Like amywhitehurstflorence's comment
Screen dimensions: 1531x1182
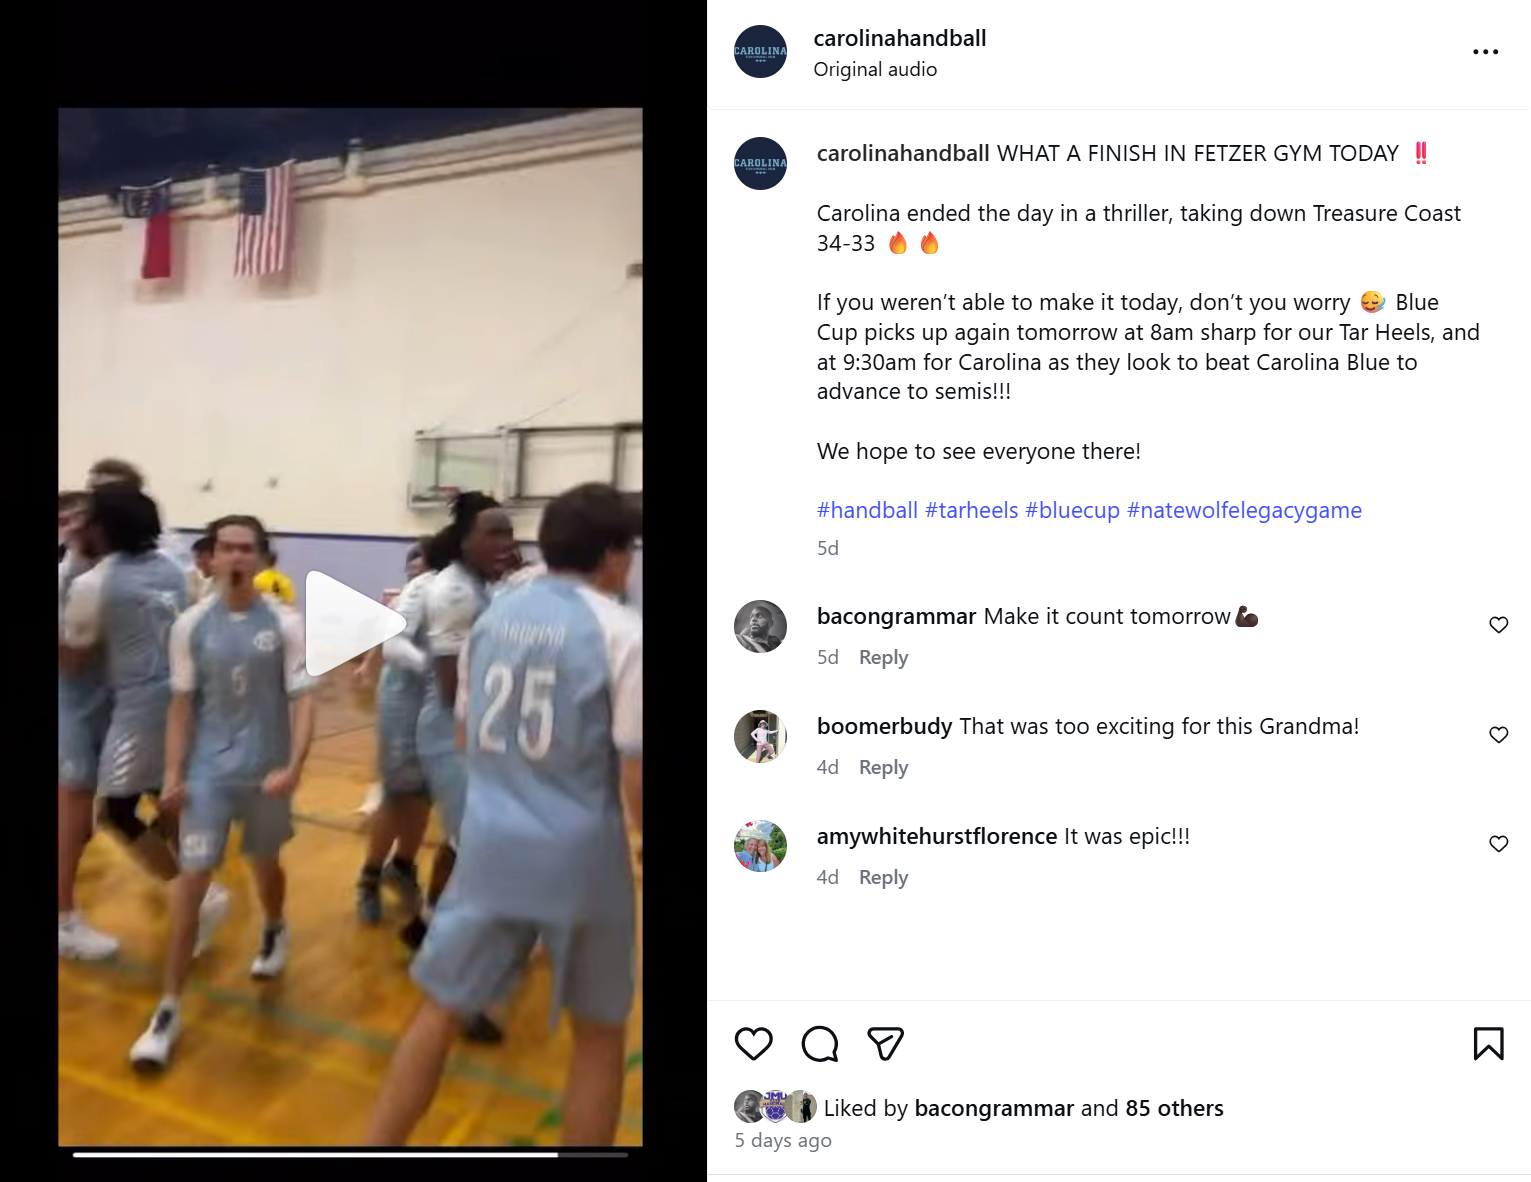pos(1498,844)
